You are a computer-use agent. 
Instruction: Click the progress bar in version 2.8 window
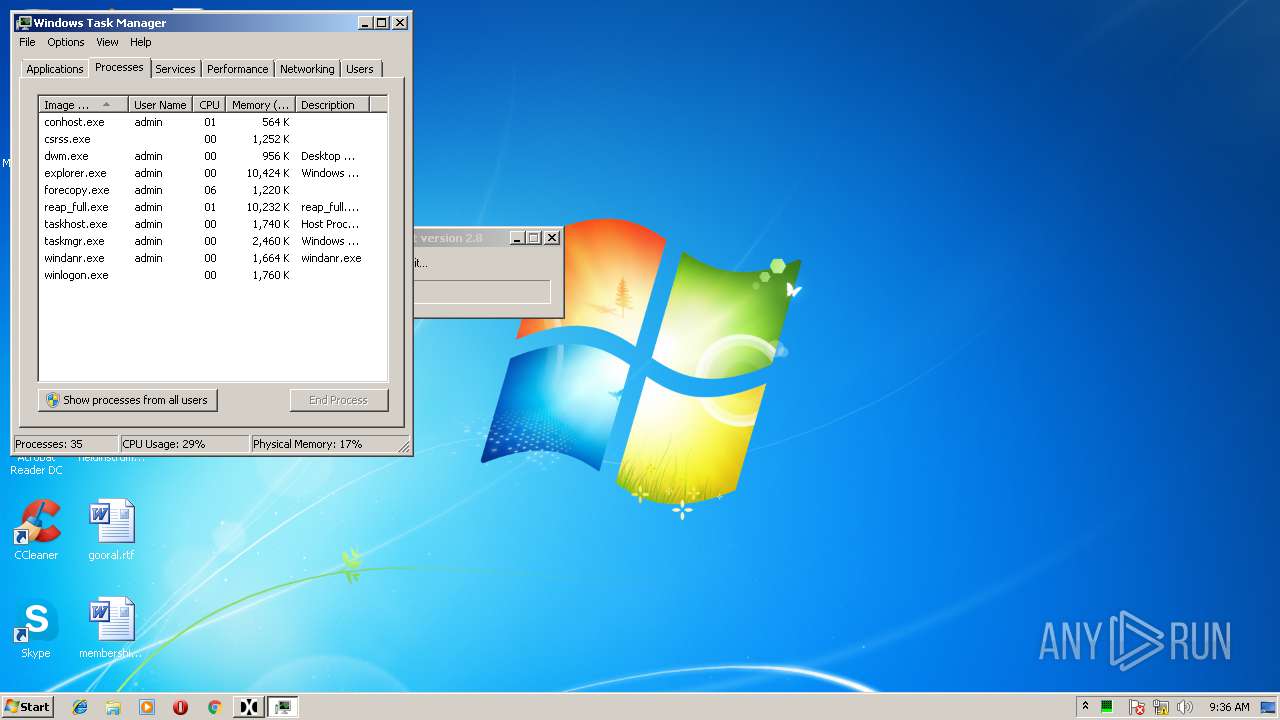pos(482,292)
